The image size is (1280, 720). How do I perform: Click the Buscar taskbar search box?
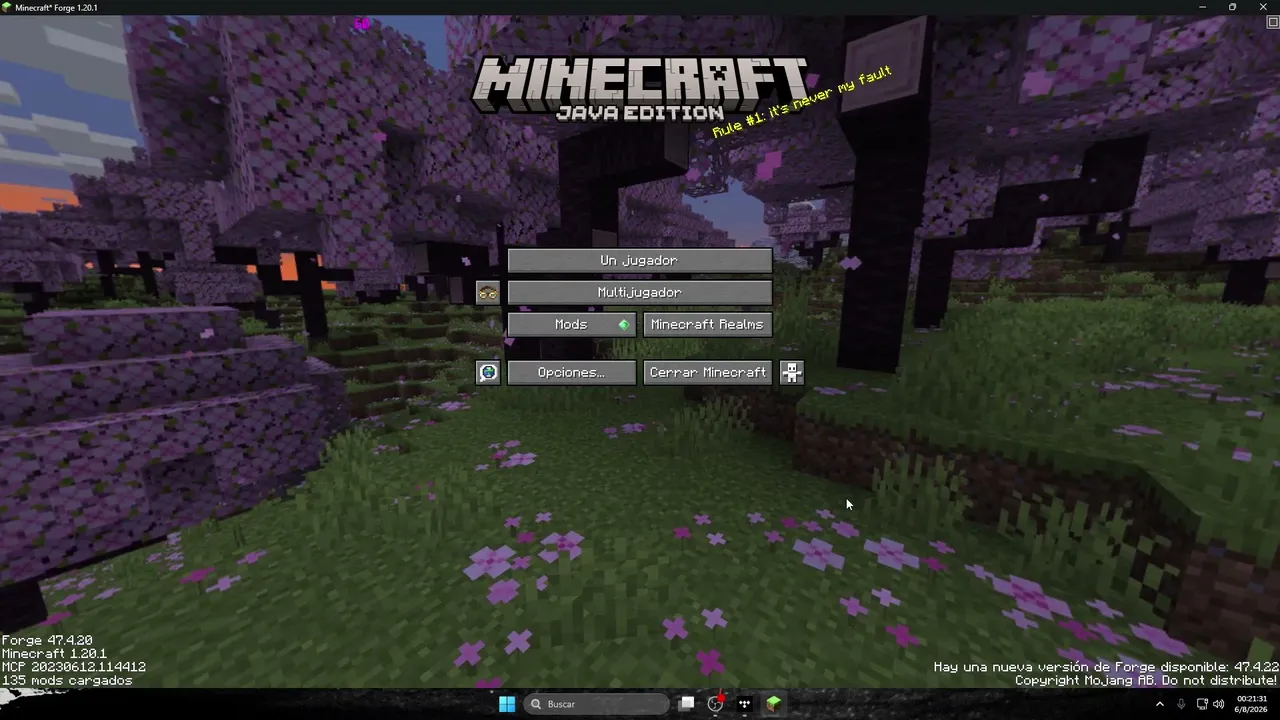[596, 704]
